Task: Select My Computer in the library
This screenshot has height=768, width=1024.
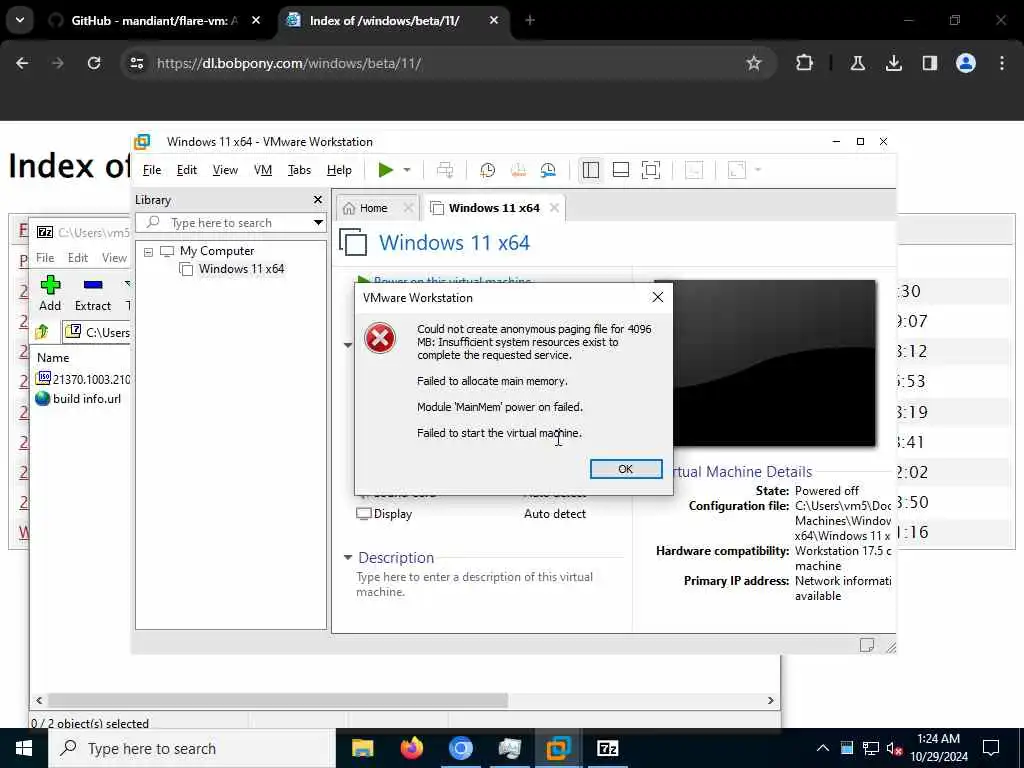Action: pyautogui.click(x=217, y=251)
